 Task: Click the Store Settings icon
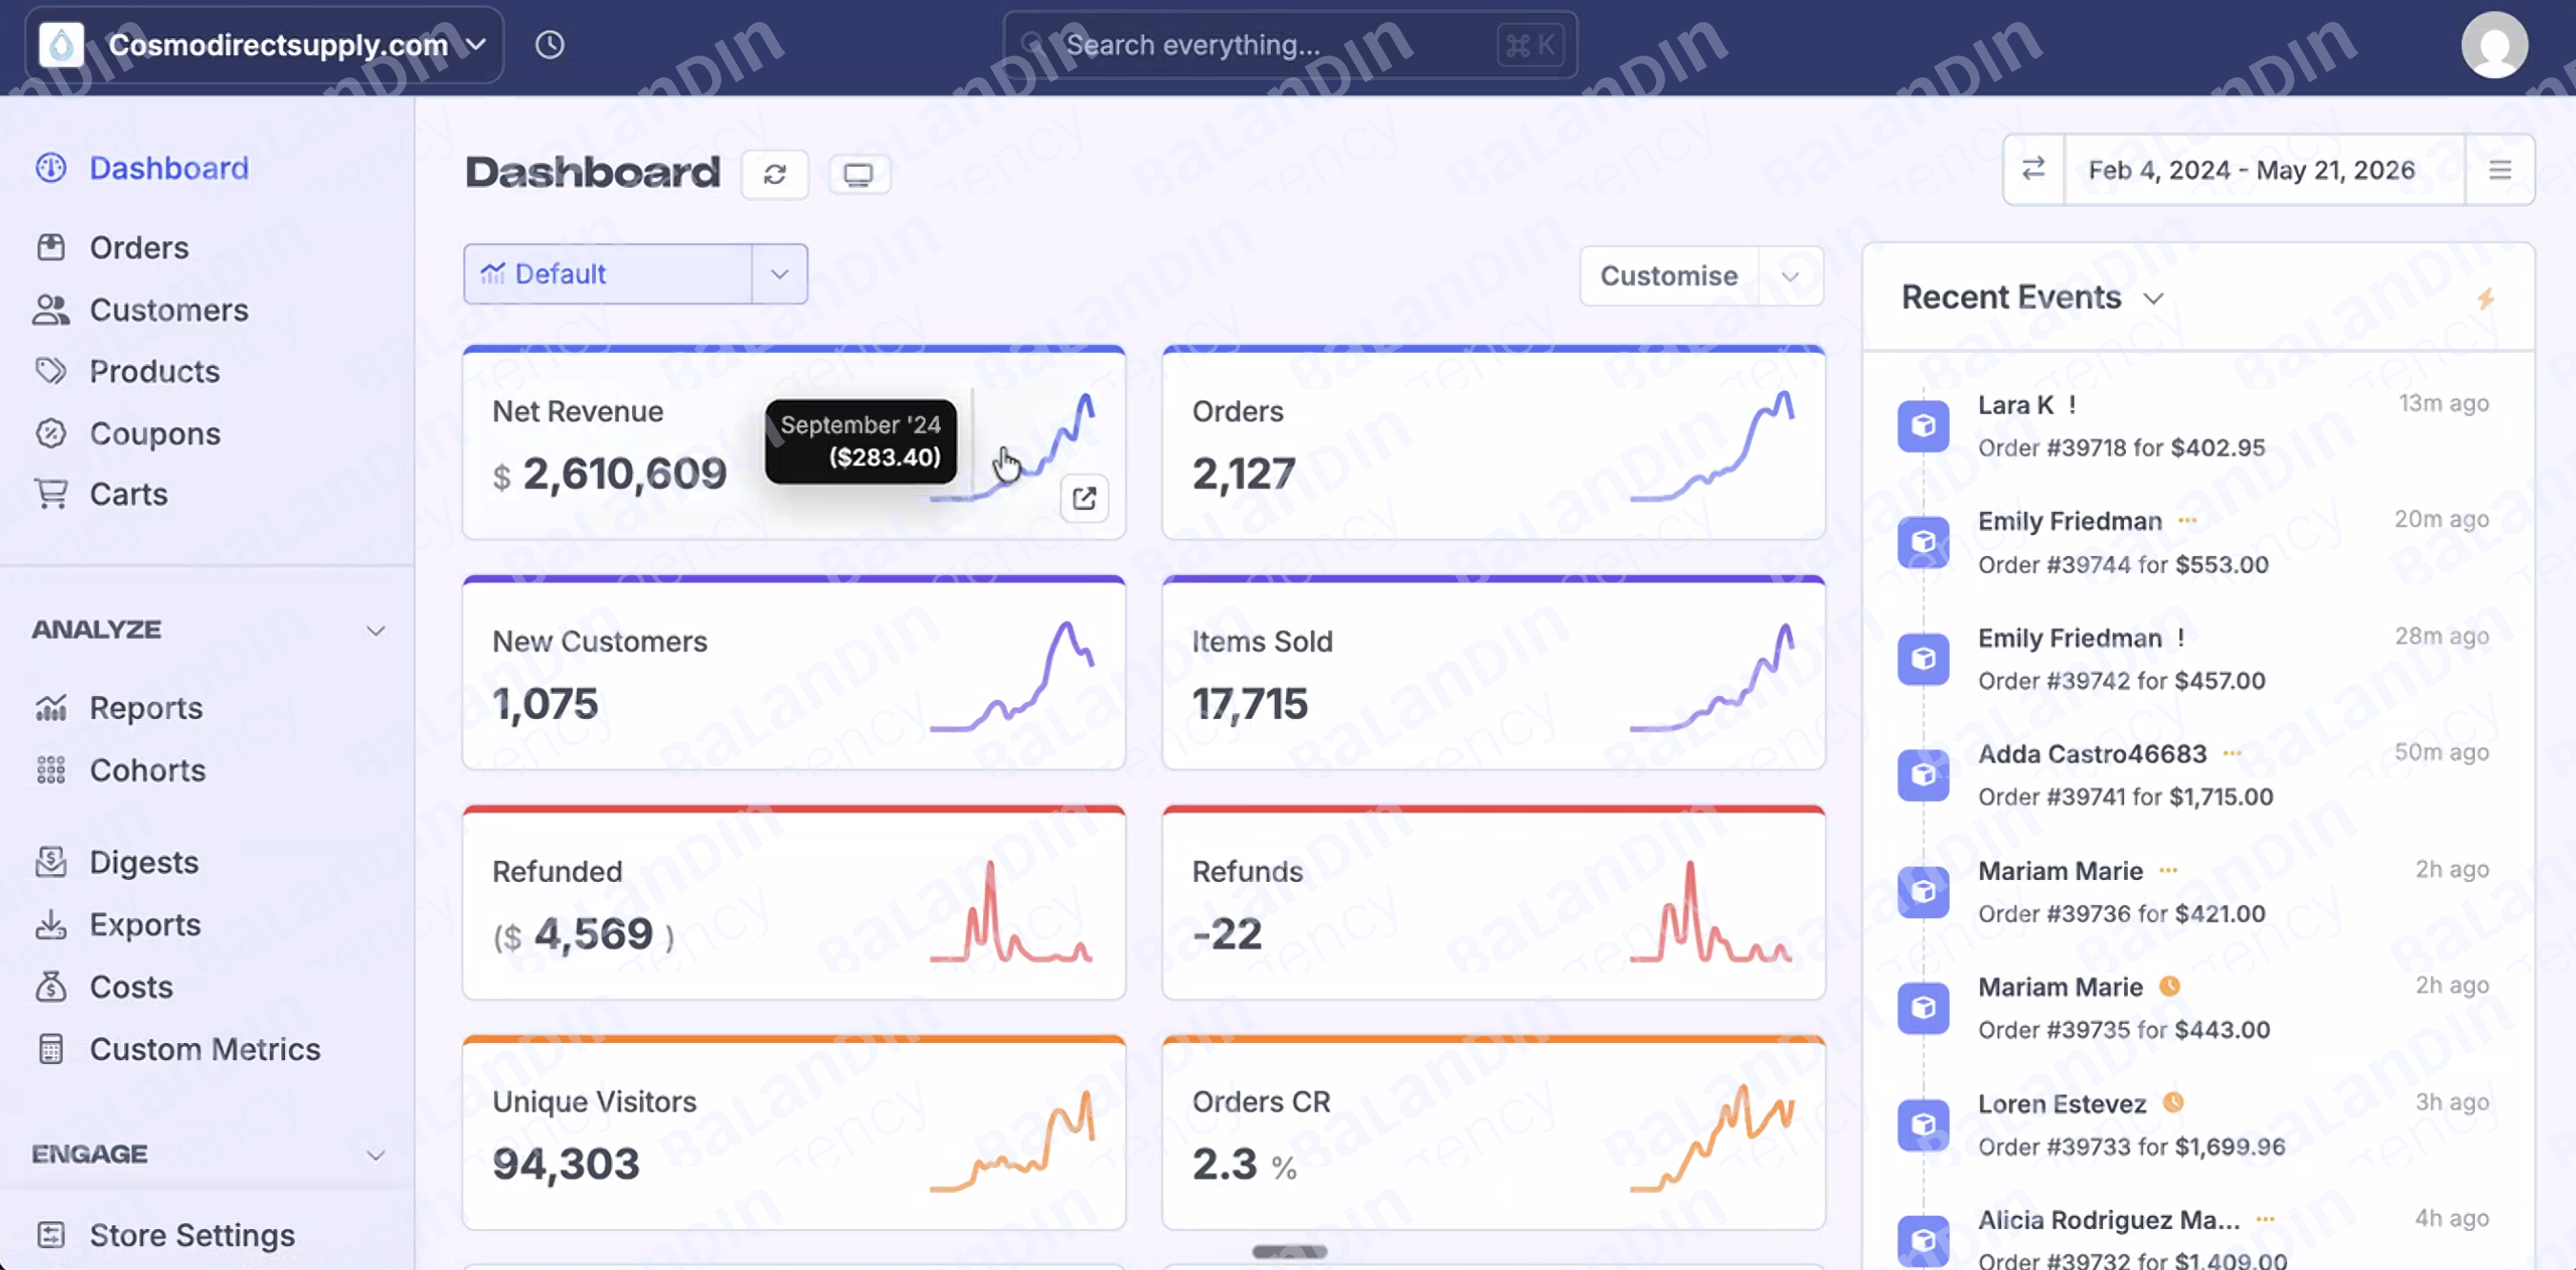click(x=51, y=1235)
